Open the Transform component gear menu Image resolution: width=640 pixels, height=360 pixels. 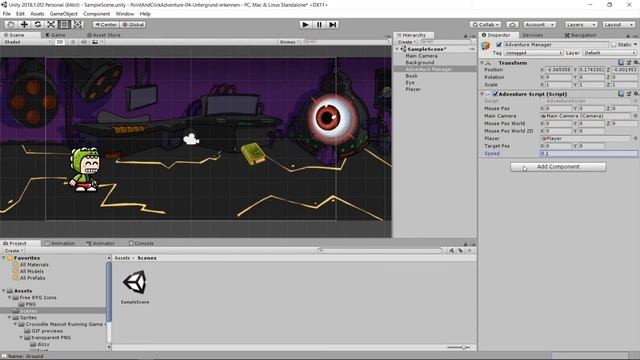pos(636,62)
